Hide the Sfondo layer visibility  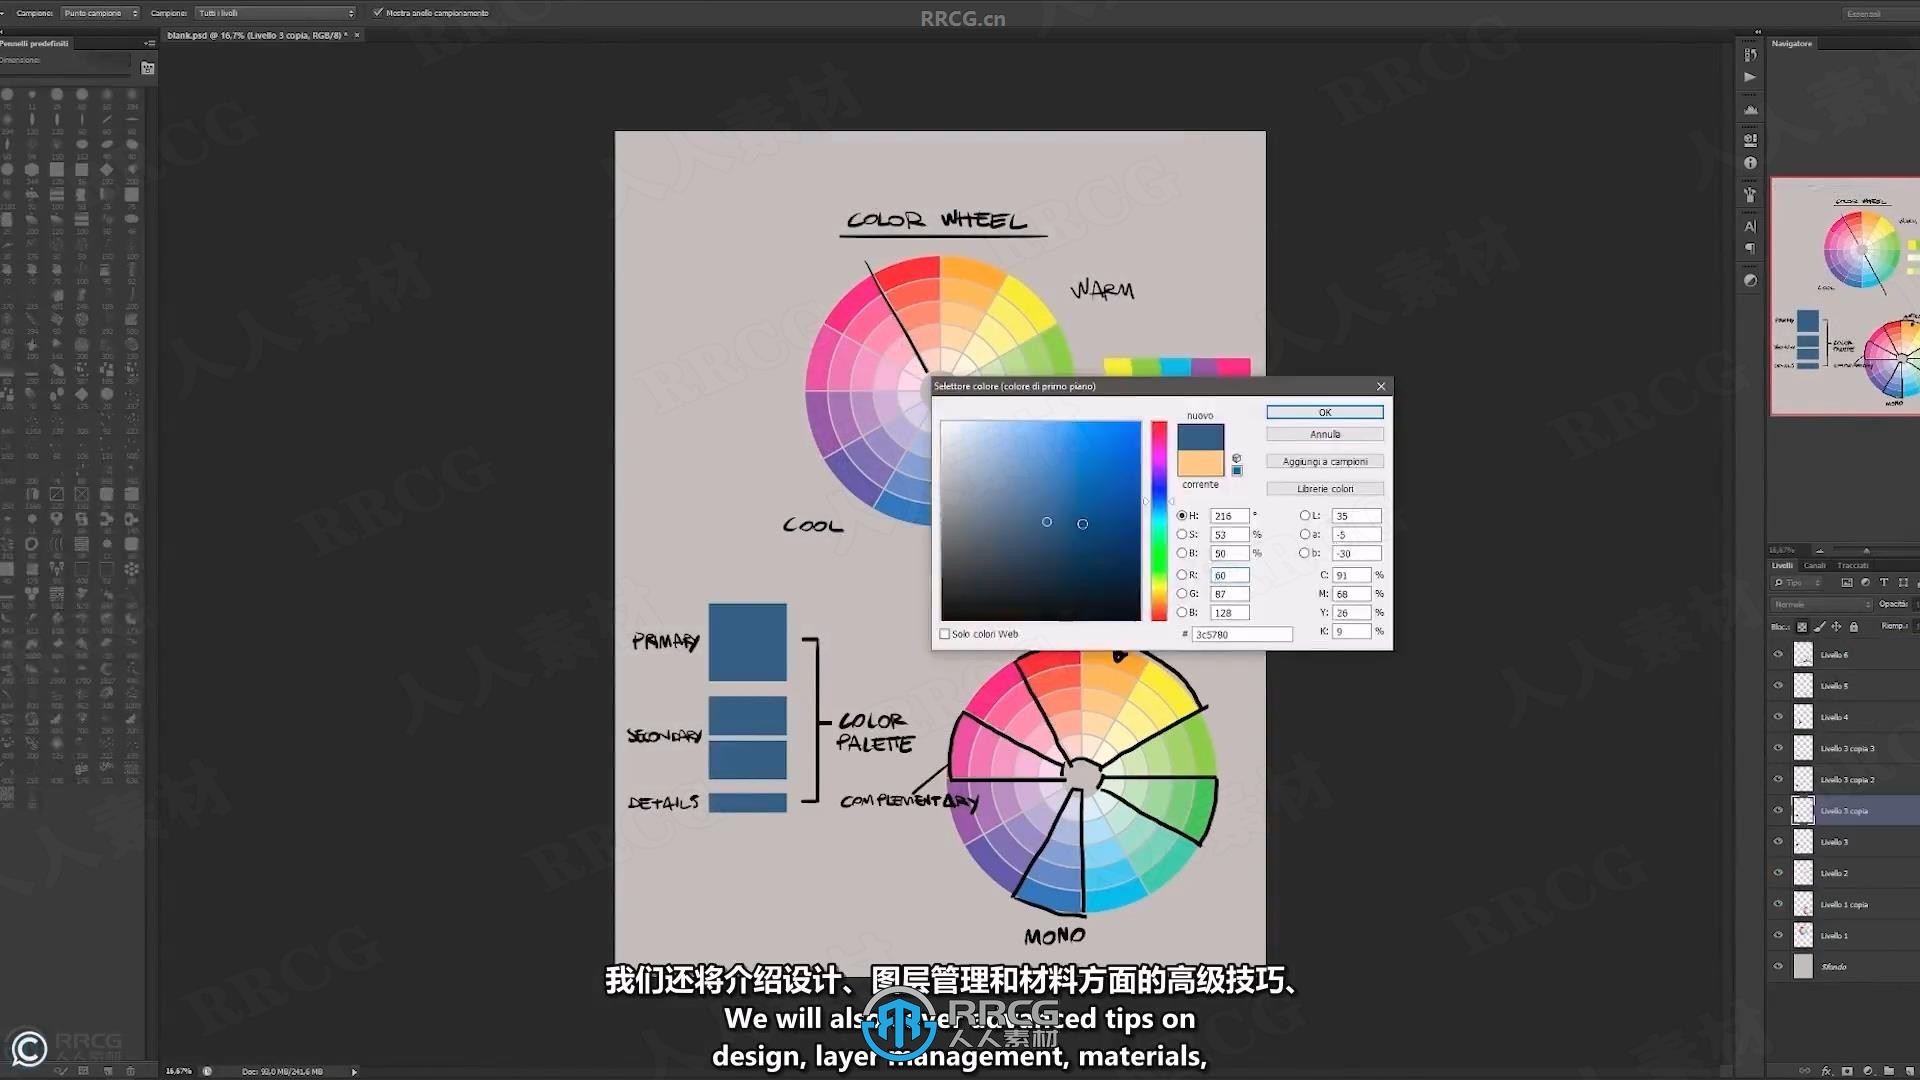click(x=1778, y=967)
